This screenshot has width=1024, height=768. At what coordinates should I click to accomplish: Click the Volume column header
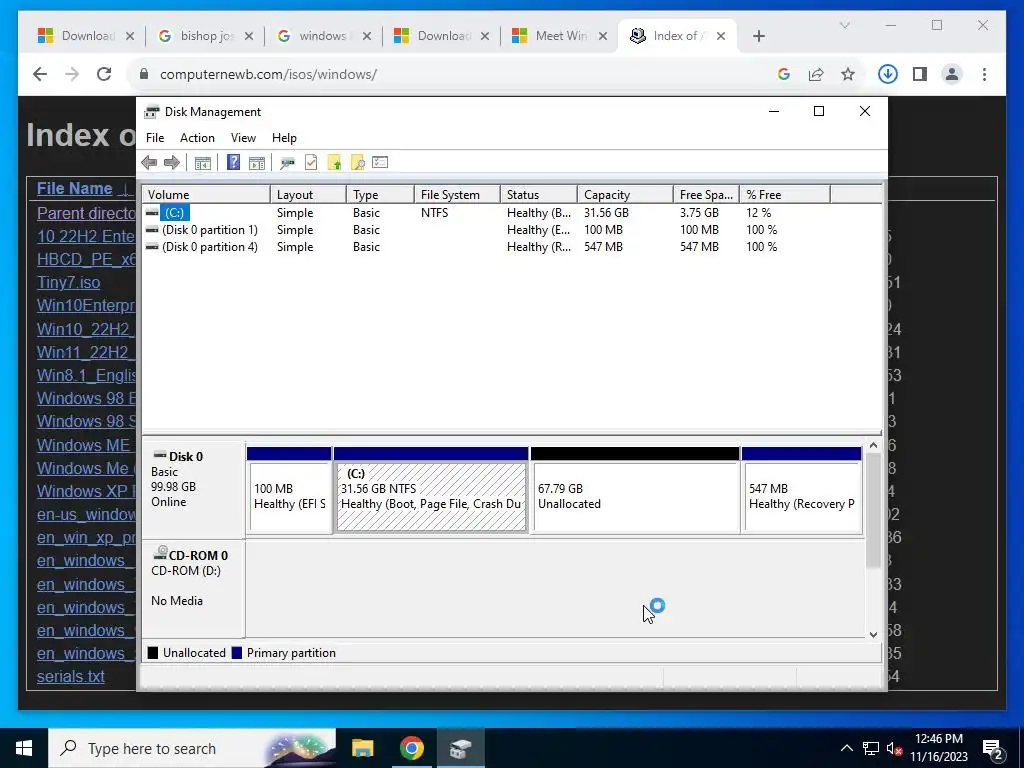(x=206, y=195)
